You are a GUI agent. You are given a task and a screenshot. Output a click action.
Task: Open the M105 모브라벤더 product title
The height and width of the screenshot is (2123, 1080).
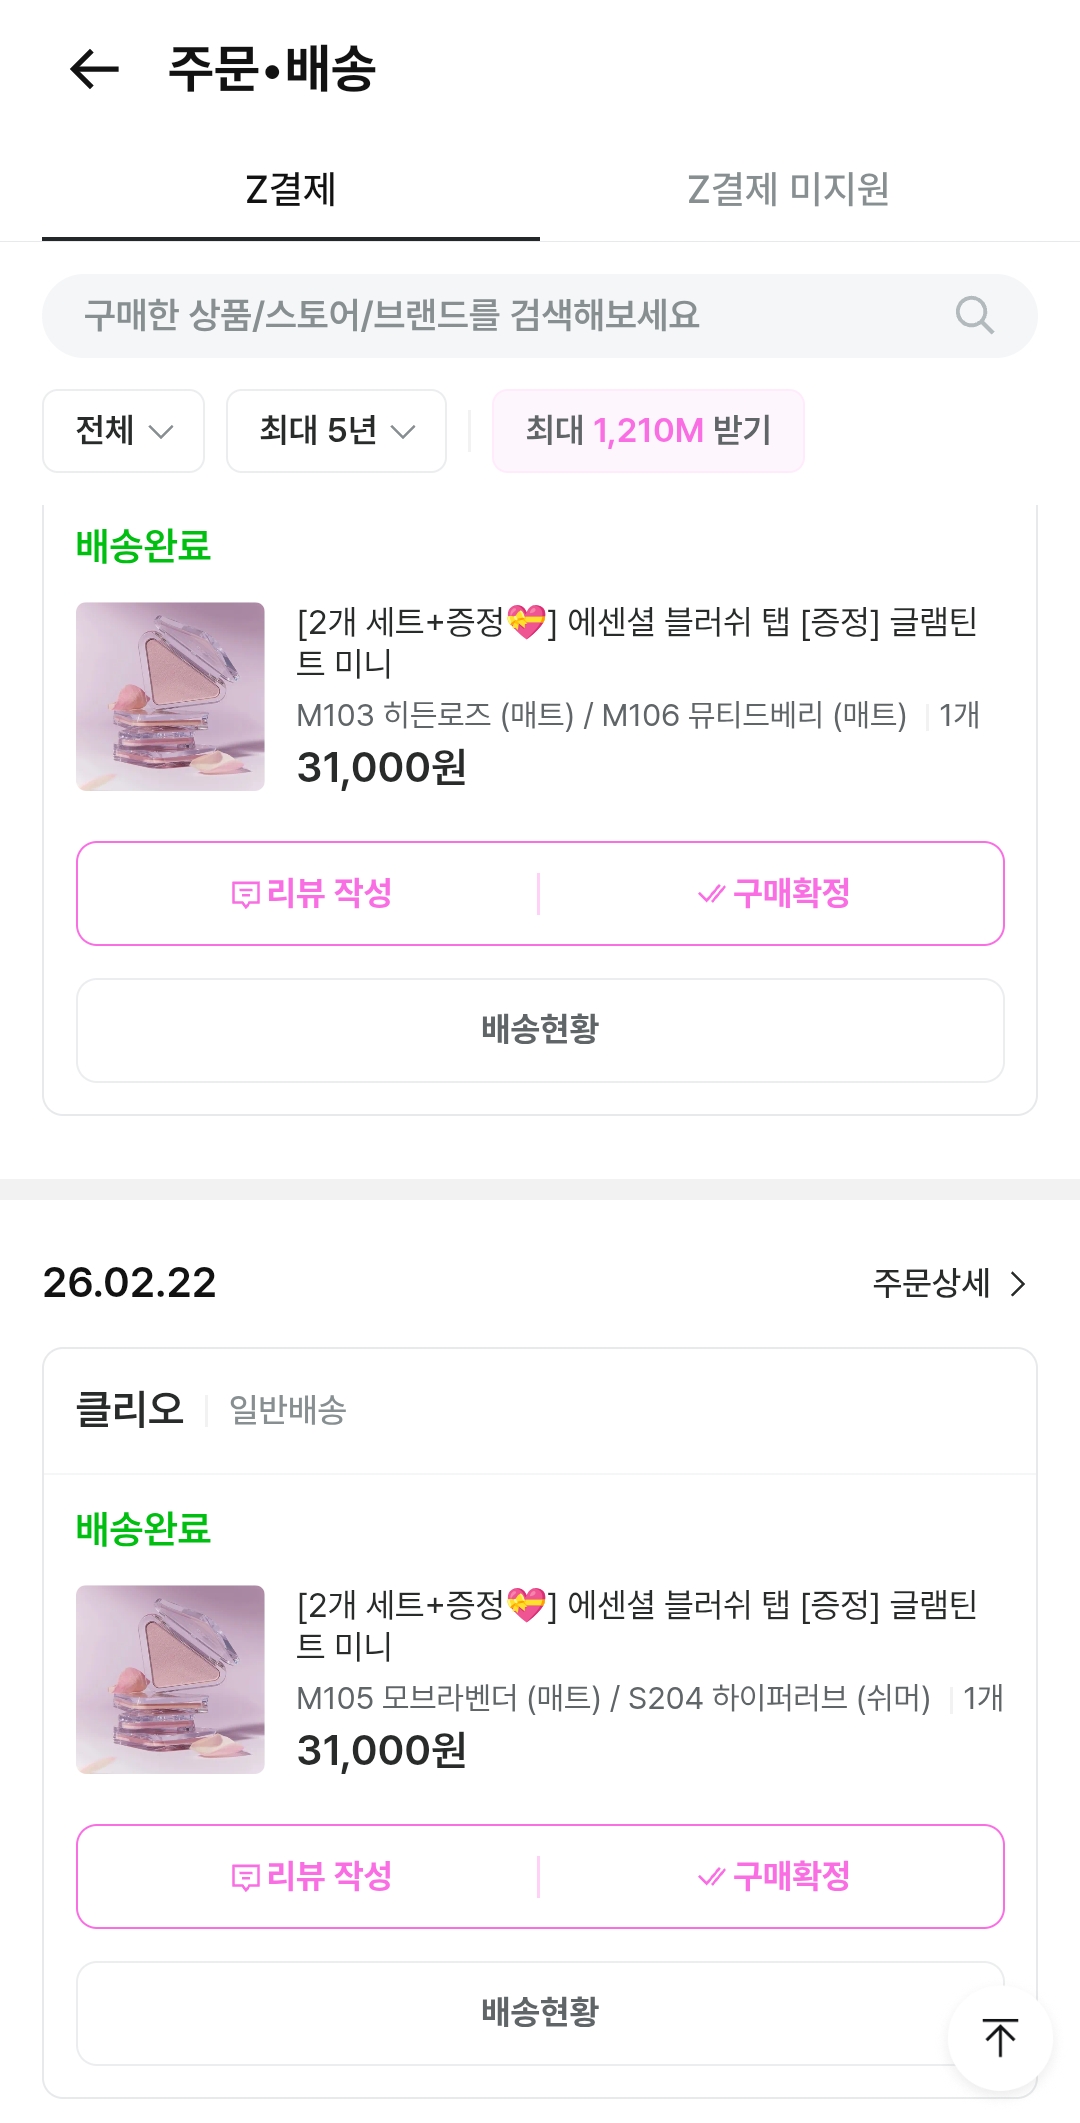(x=636, y=1625)
